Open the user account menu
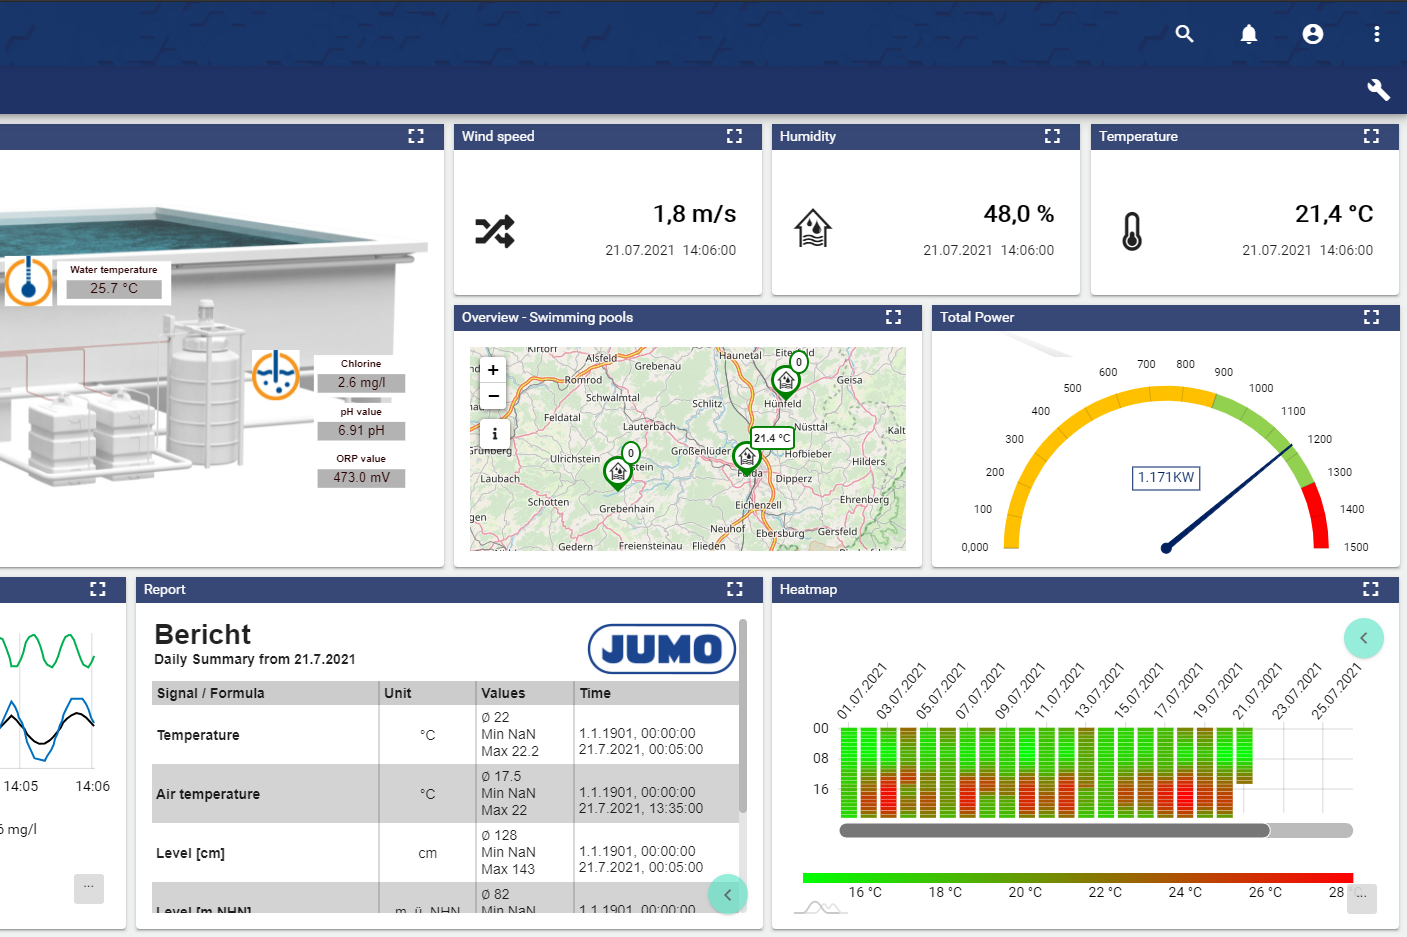 tap(1313, 34)
